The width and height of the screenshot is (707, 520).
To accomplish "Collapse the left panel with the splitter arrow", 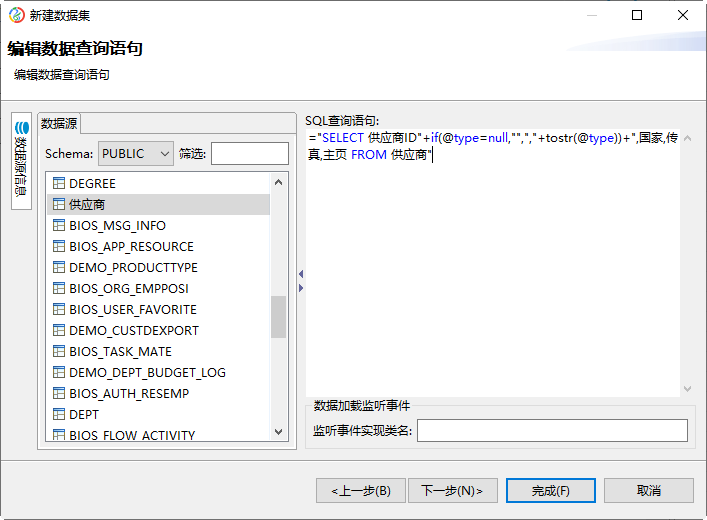I will (301, 274).
